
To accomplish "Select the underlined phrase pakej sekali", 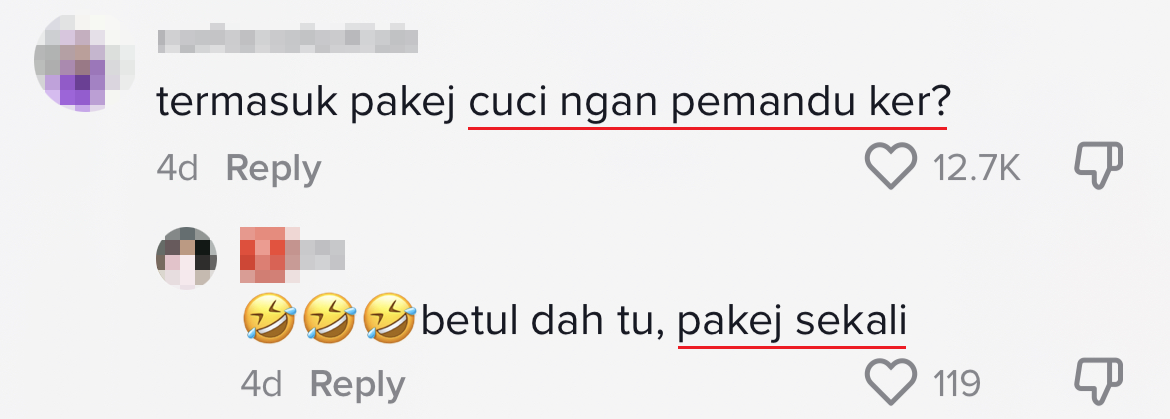I will pyautogui.click(x=792, y=324).
